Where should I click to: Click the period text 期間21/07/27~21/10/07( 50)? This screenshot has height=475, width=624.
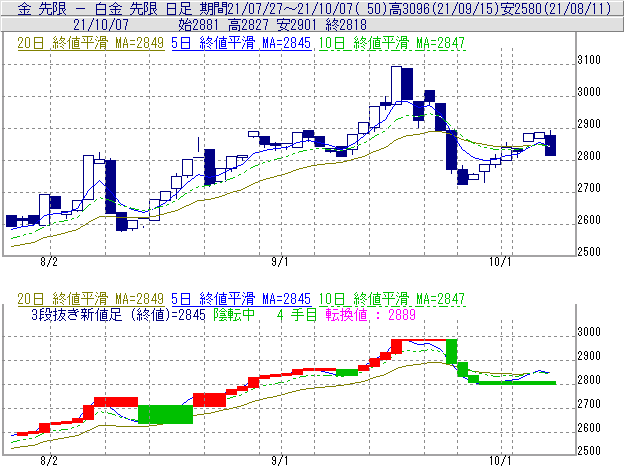294,8
